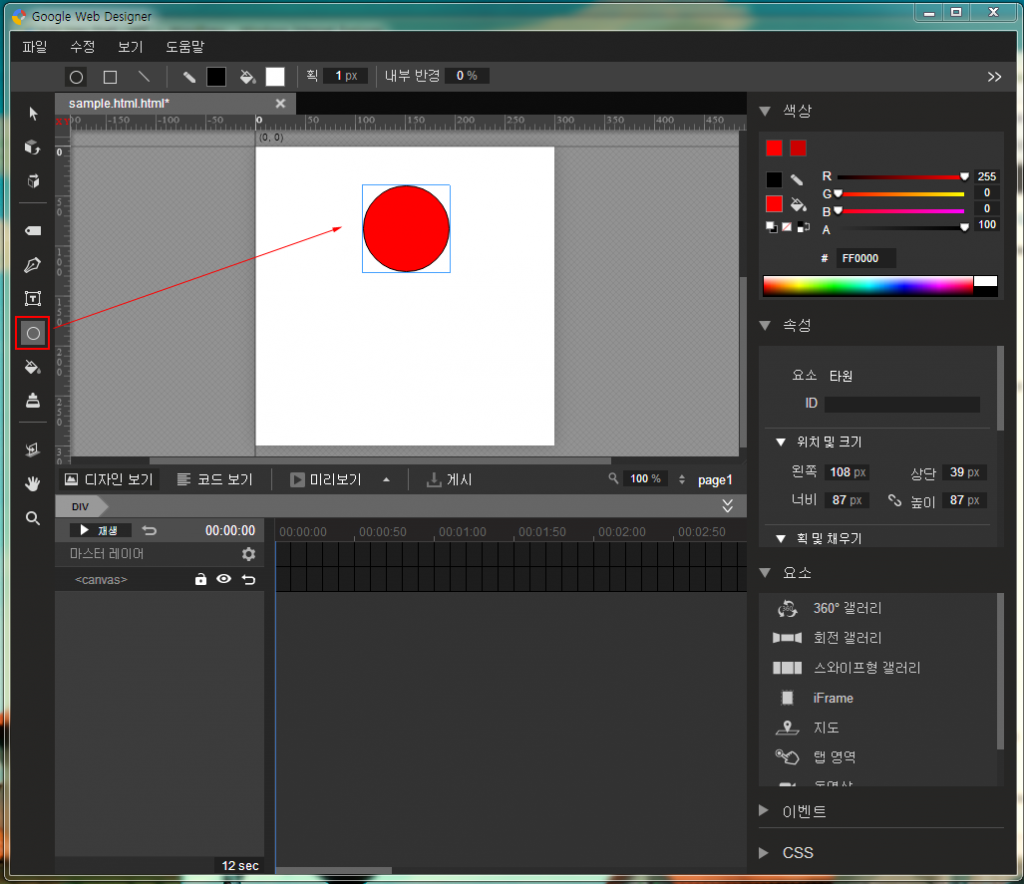
Task: Select the 3D stage rotate tool
Action: (33, 449)
